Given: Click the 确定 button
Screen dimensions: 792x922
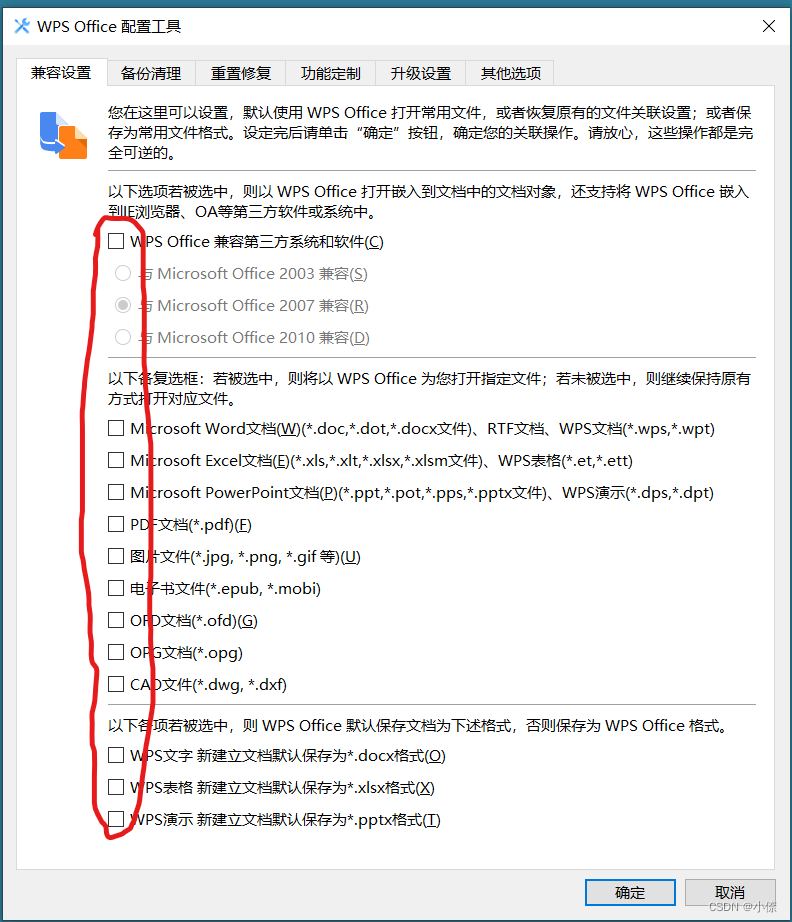Looking at the screenshot, I should tap(630, 893).
